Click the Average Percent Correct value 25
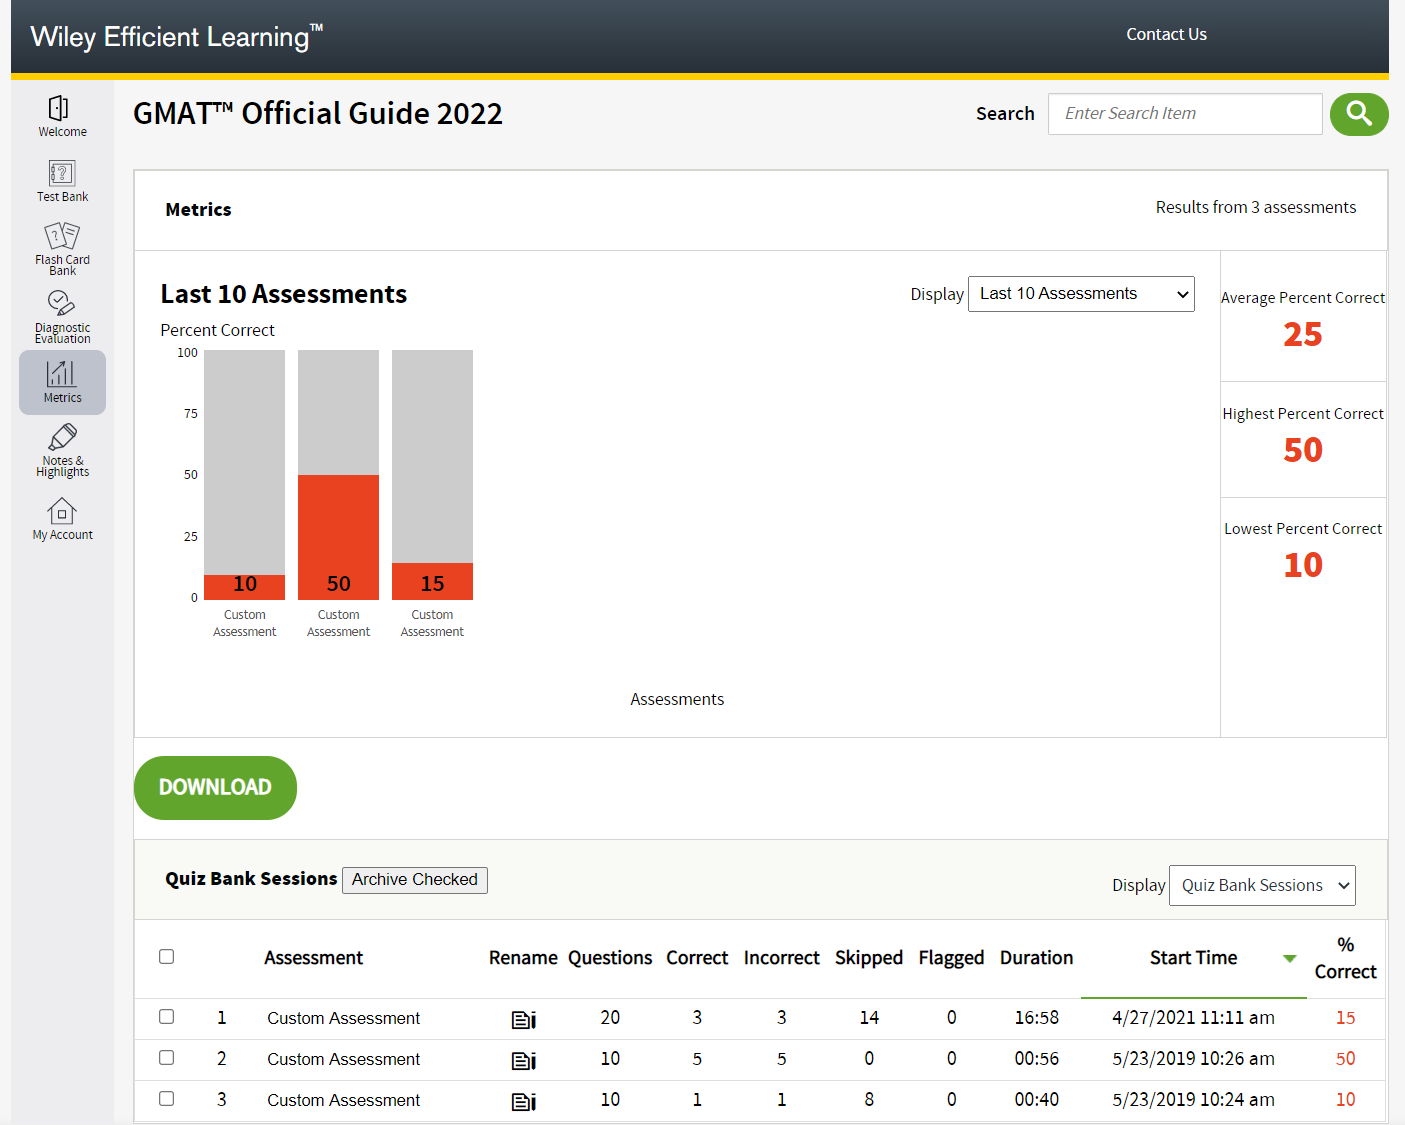 pyautogui.click(x=1303, y=335)
